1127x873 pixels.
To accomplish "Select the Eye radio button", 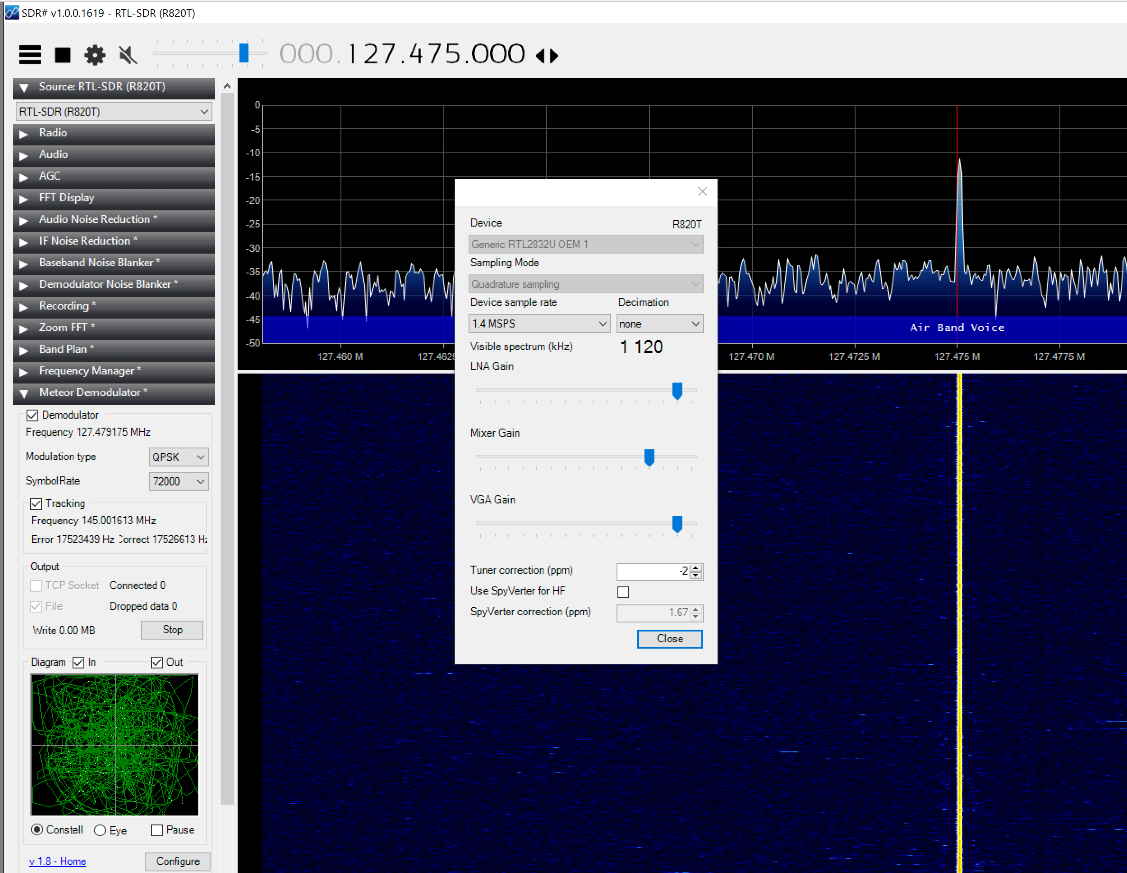I will [x=100, y=830].
